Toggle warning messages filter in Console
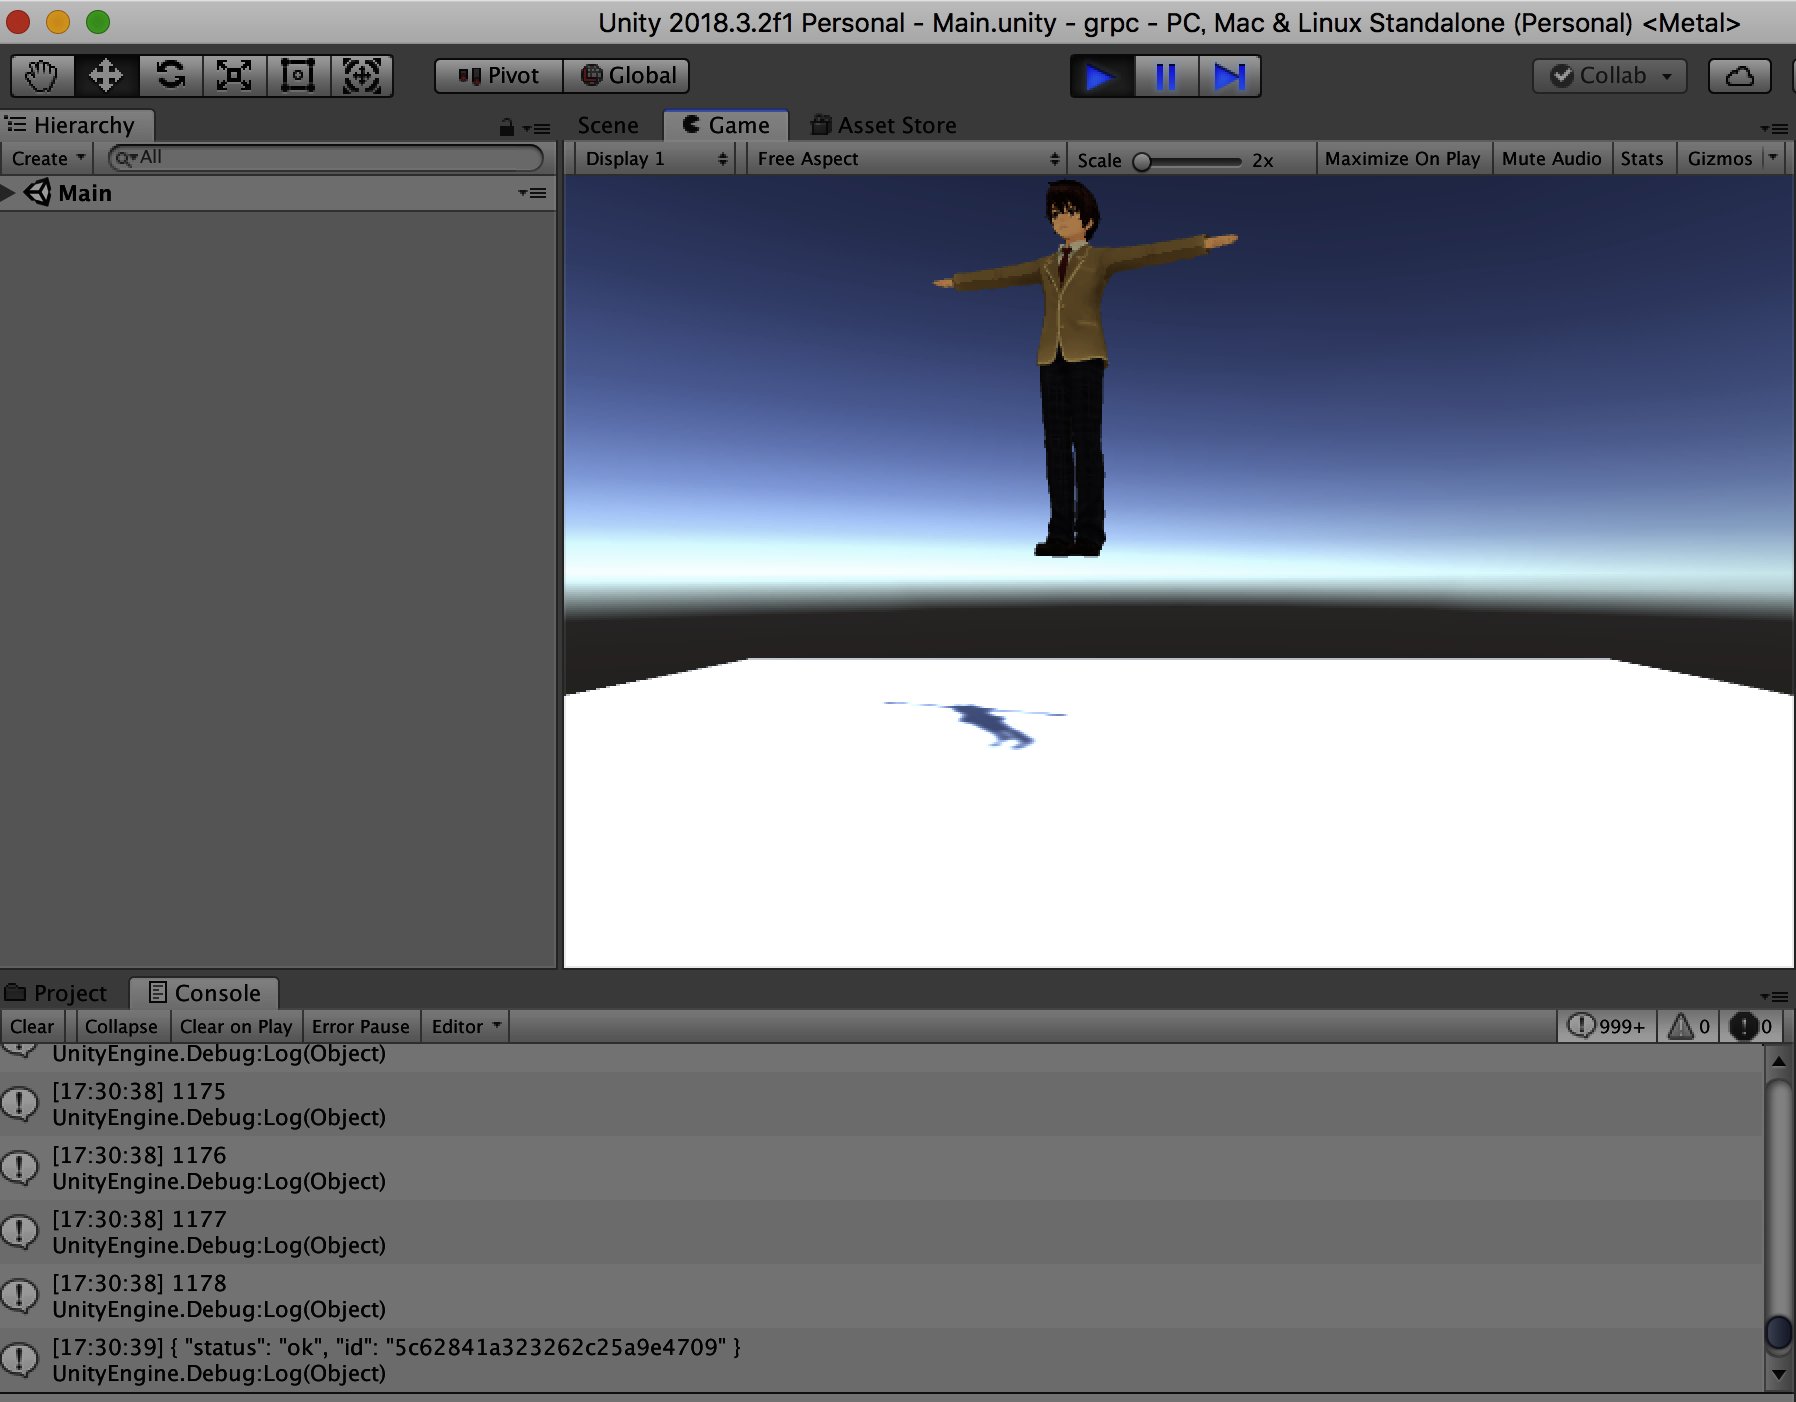The width and height of the screenshot is (1796, 1402). point(1690,1026)
